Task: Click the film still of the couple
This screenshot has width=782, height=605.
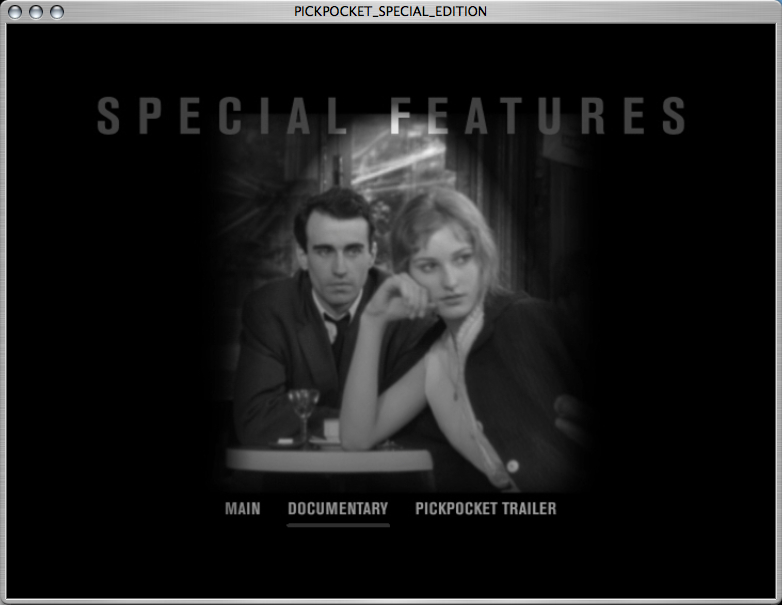Action: point(401,304)
